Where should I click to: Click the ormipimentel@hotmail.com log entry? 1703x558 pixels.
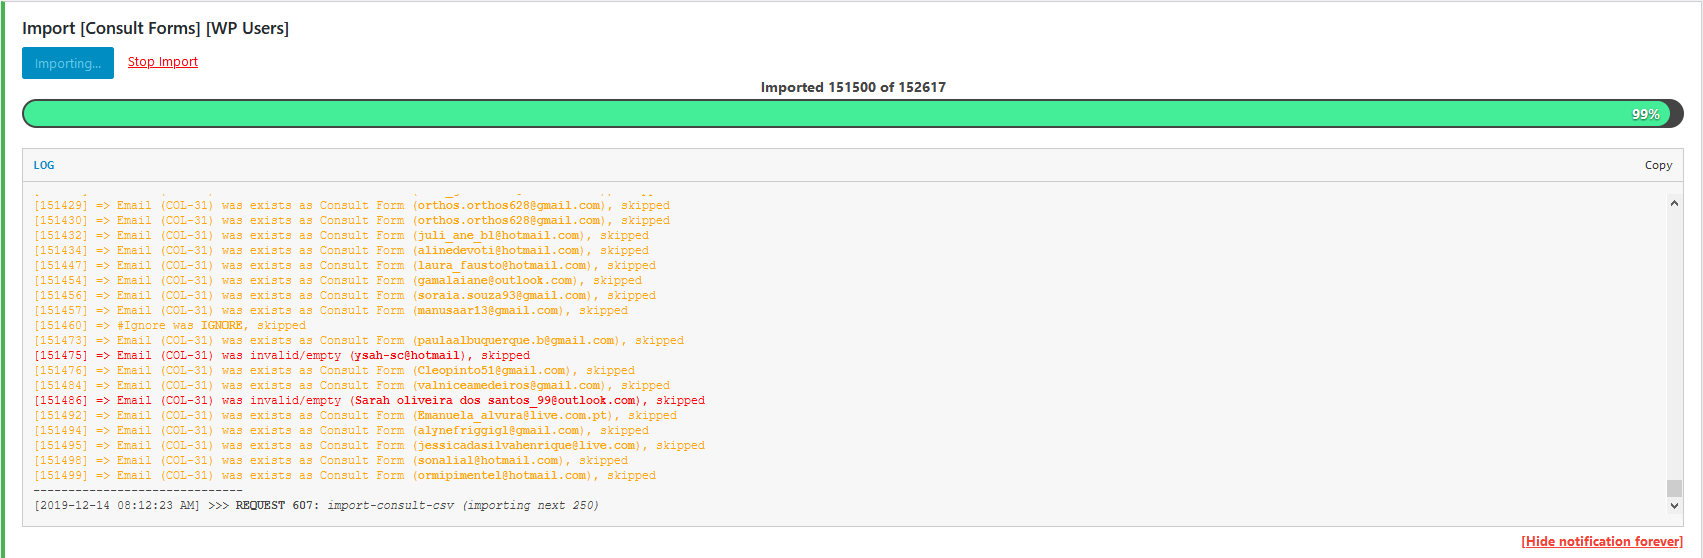[x=345, y=476]
